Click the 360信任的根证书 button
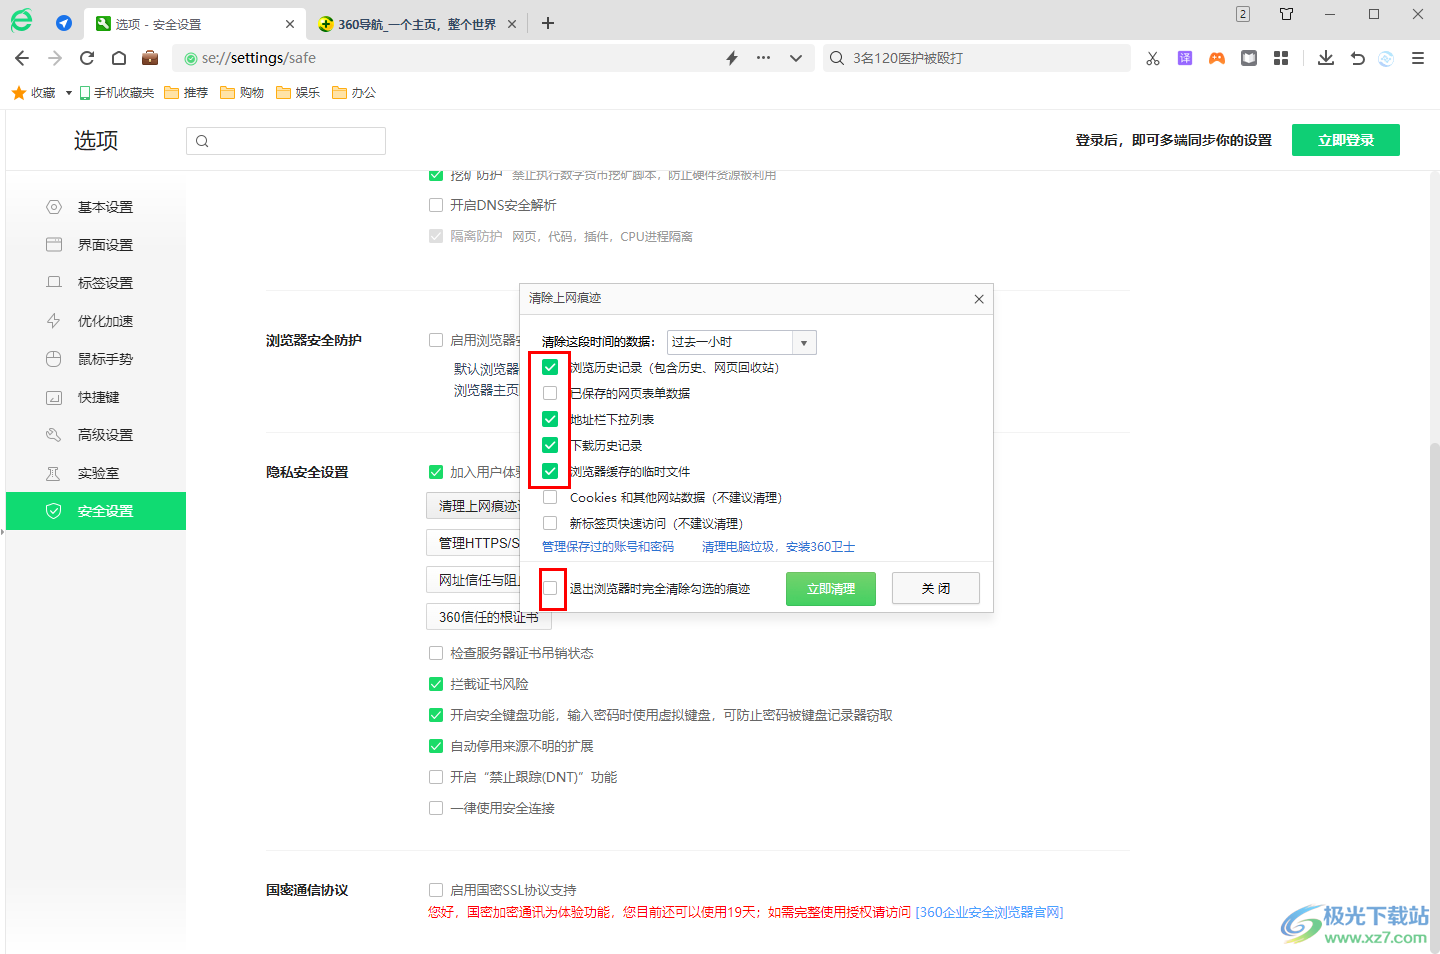 point(489,617)
